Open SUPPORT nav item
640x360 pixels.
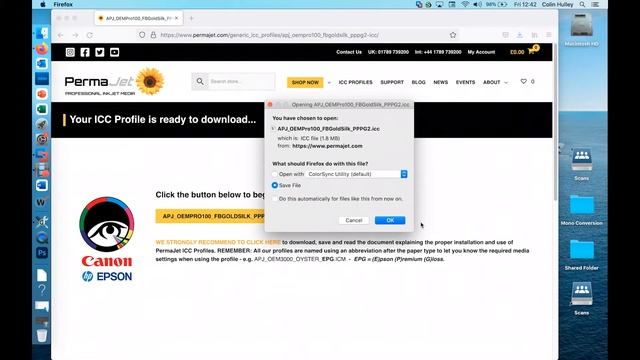pyautogui.click(x=392, y=82)
